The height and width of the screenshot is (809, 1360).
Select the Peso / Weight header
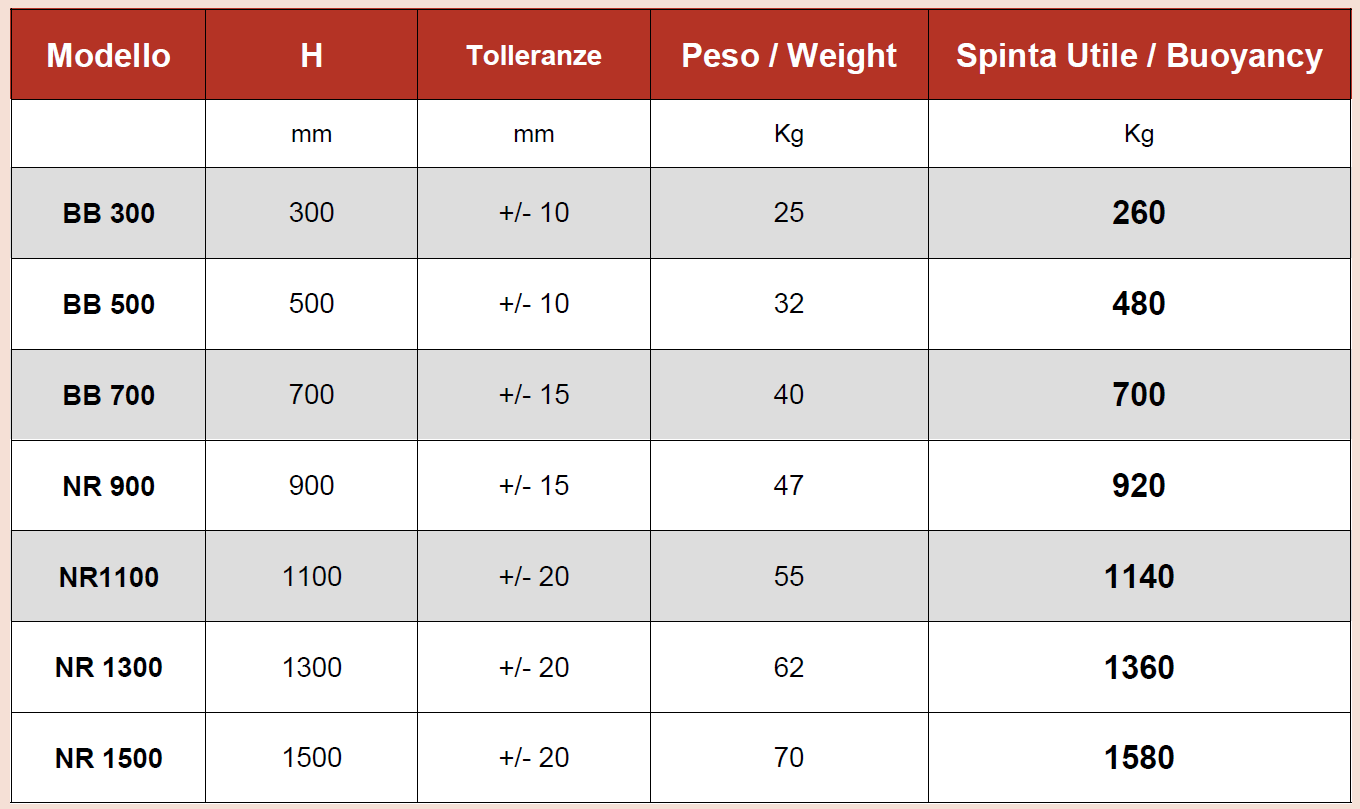pos(789,55)
